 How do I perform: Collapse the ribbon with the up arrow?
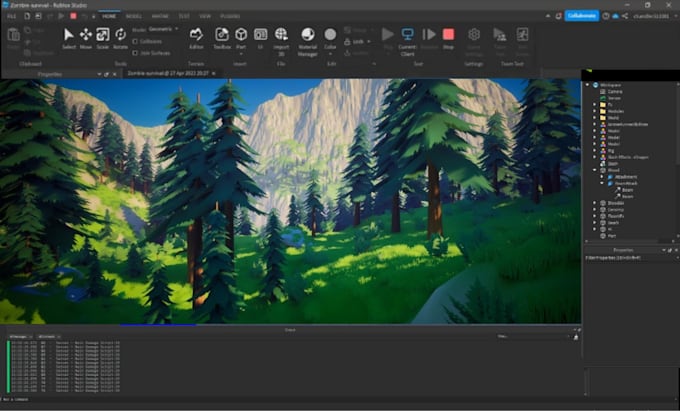(x=548, y=16)
